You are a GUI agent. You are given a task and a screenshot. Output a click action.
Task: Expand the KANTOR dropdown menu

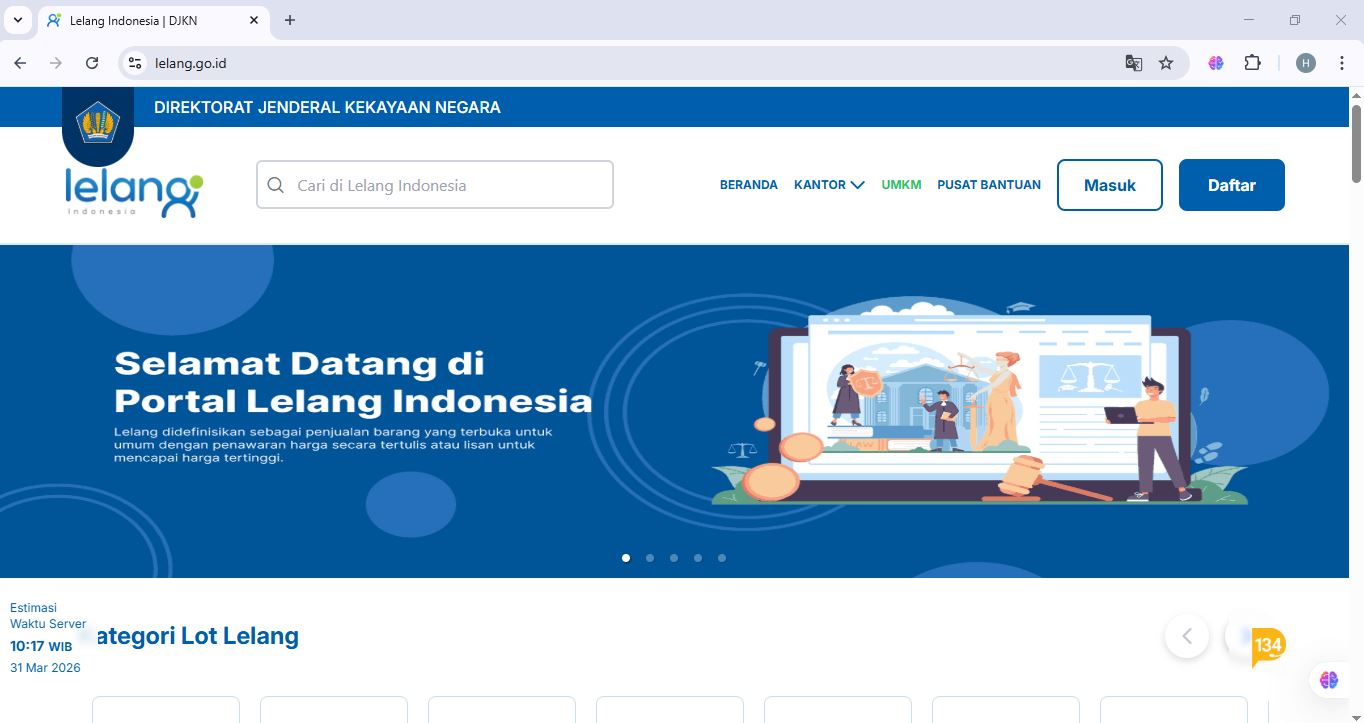point(829,184)
